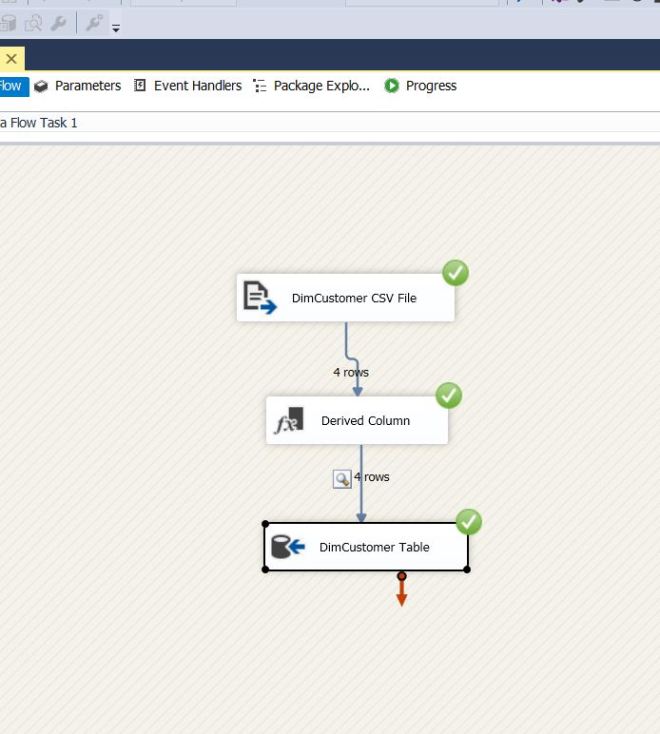Viewport: 660px width, 734px height.
Task: Click the DimCustomer Table destination icon
Action: pyautogui.click(x=288, y=547)
